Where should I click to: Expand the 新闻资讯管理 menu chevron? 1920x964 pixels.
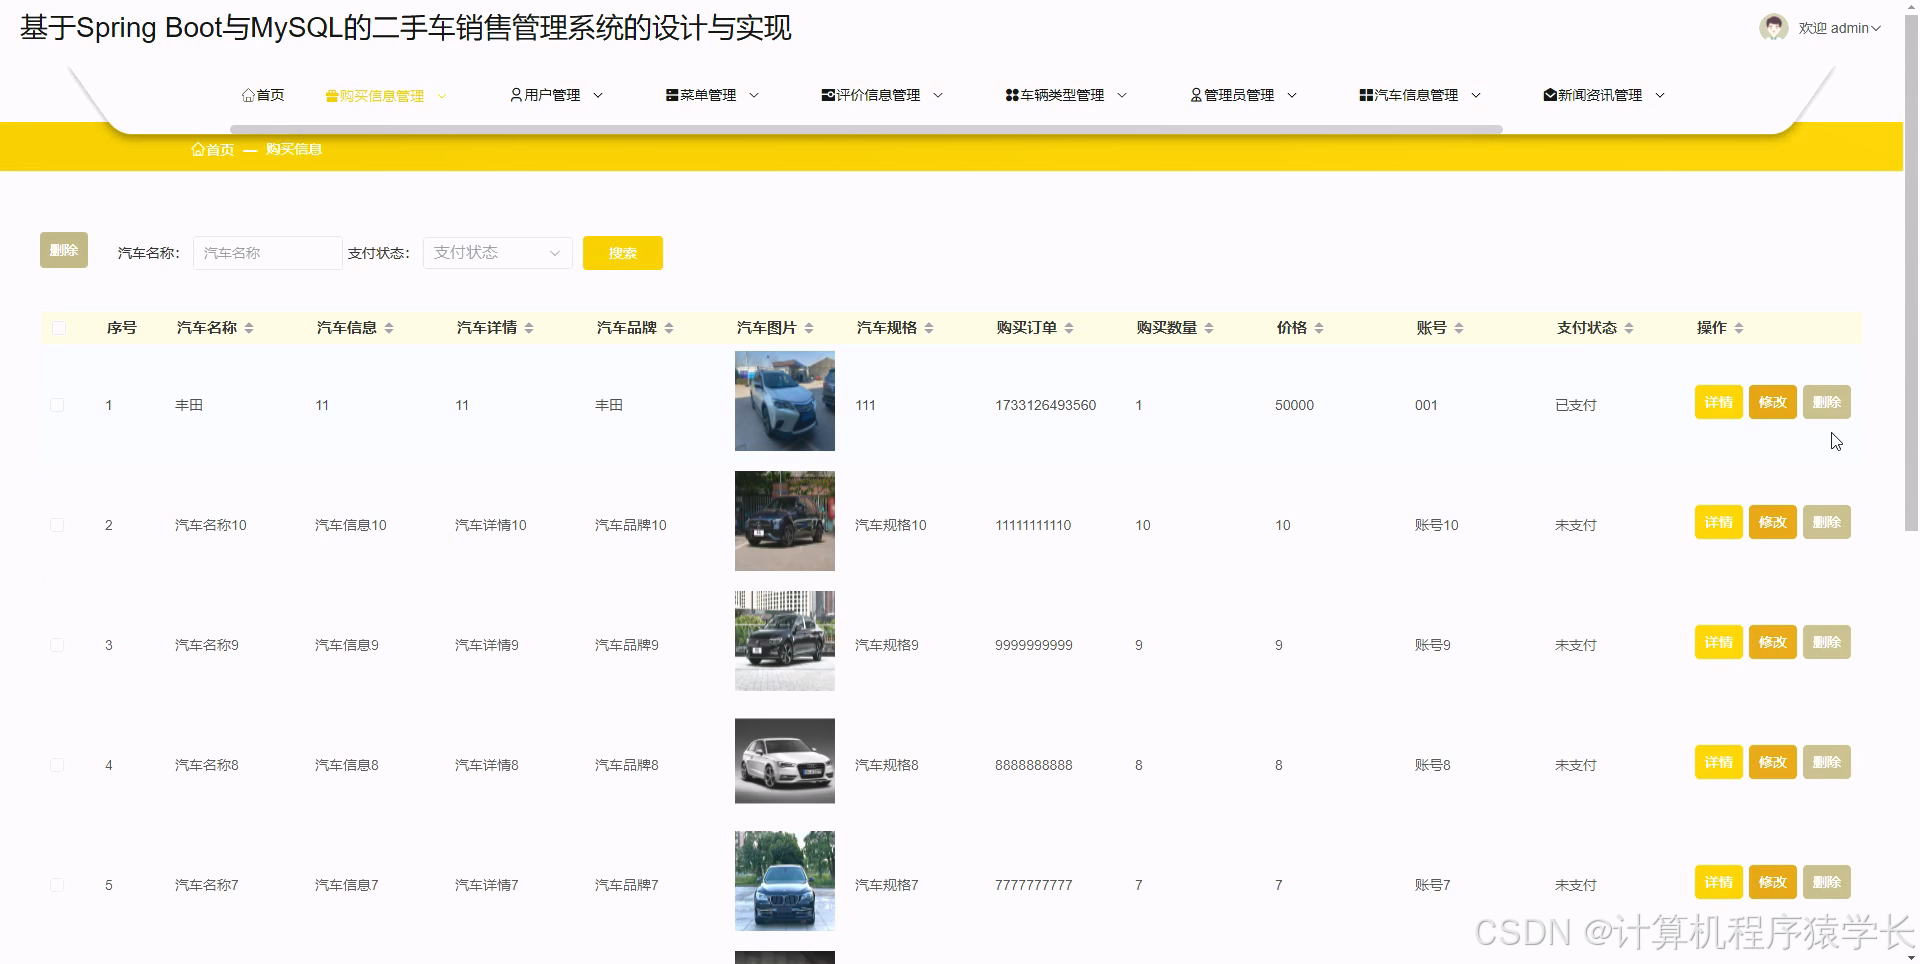tap(1660, 95)
